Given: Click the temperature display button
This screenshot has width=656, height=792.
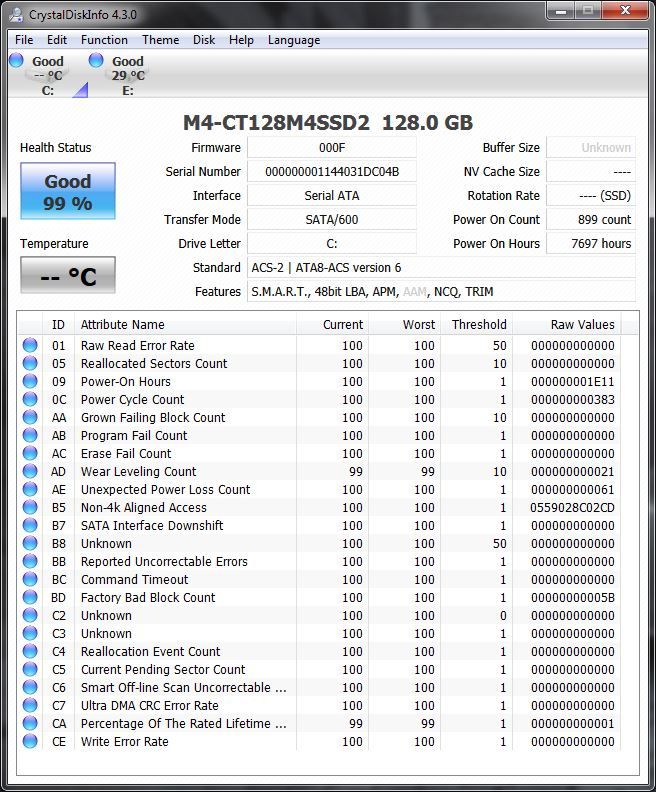Looking at the screenshot, I should point(68,276).
